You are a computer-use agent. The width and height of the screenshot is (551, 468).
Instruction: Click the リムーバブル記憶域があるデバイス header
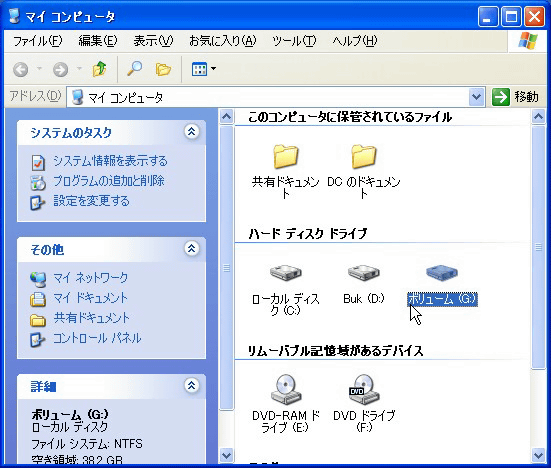click(336, 351)
